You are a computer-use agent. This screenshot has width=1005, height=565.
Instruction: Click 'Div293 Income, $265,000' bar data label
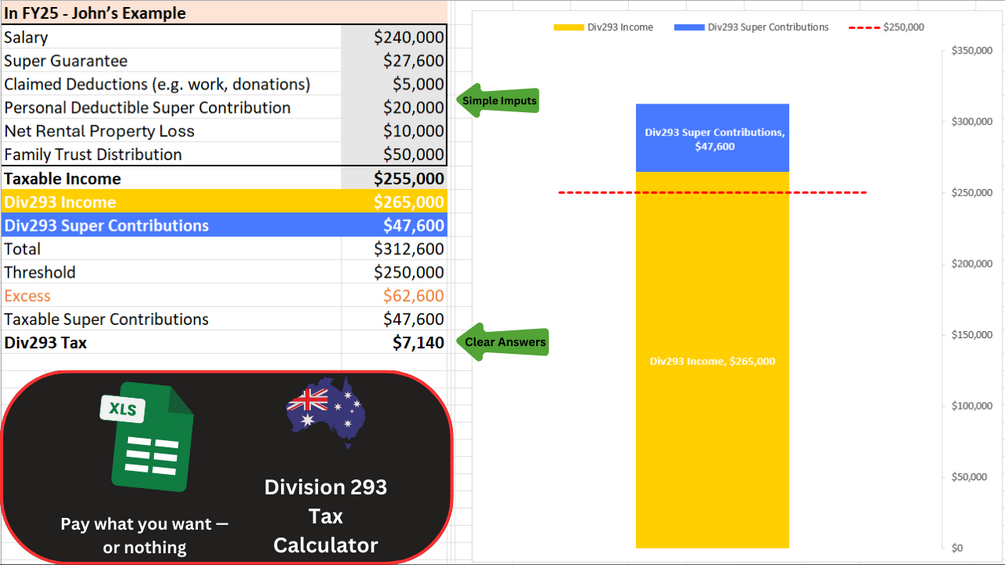[x=712, y=361]
